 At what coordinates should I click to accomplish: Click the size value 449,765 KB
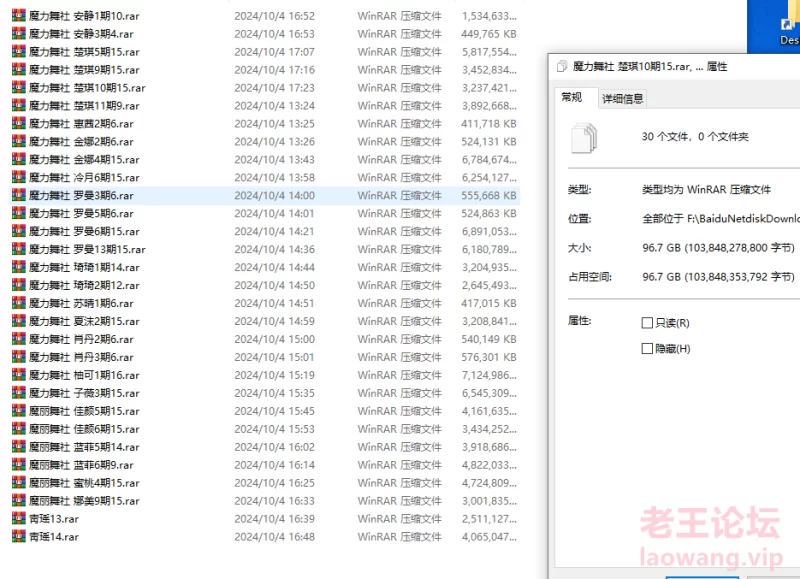489,34
